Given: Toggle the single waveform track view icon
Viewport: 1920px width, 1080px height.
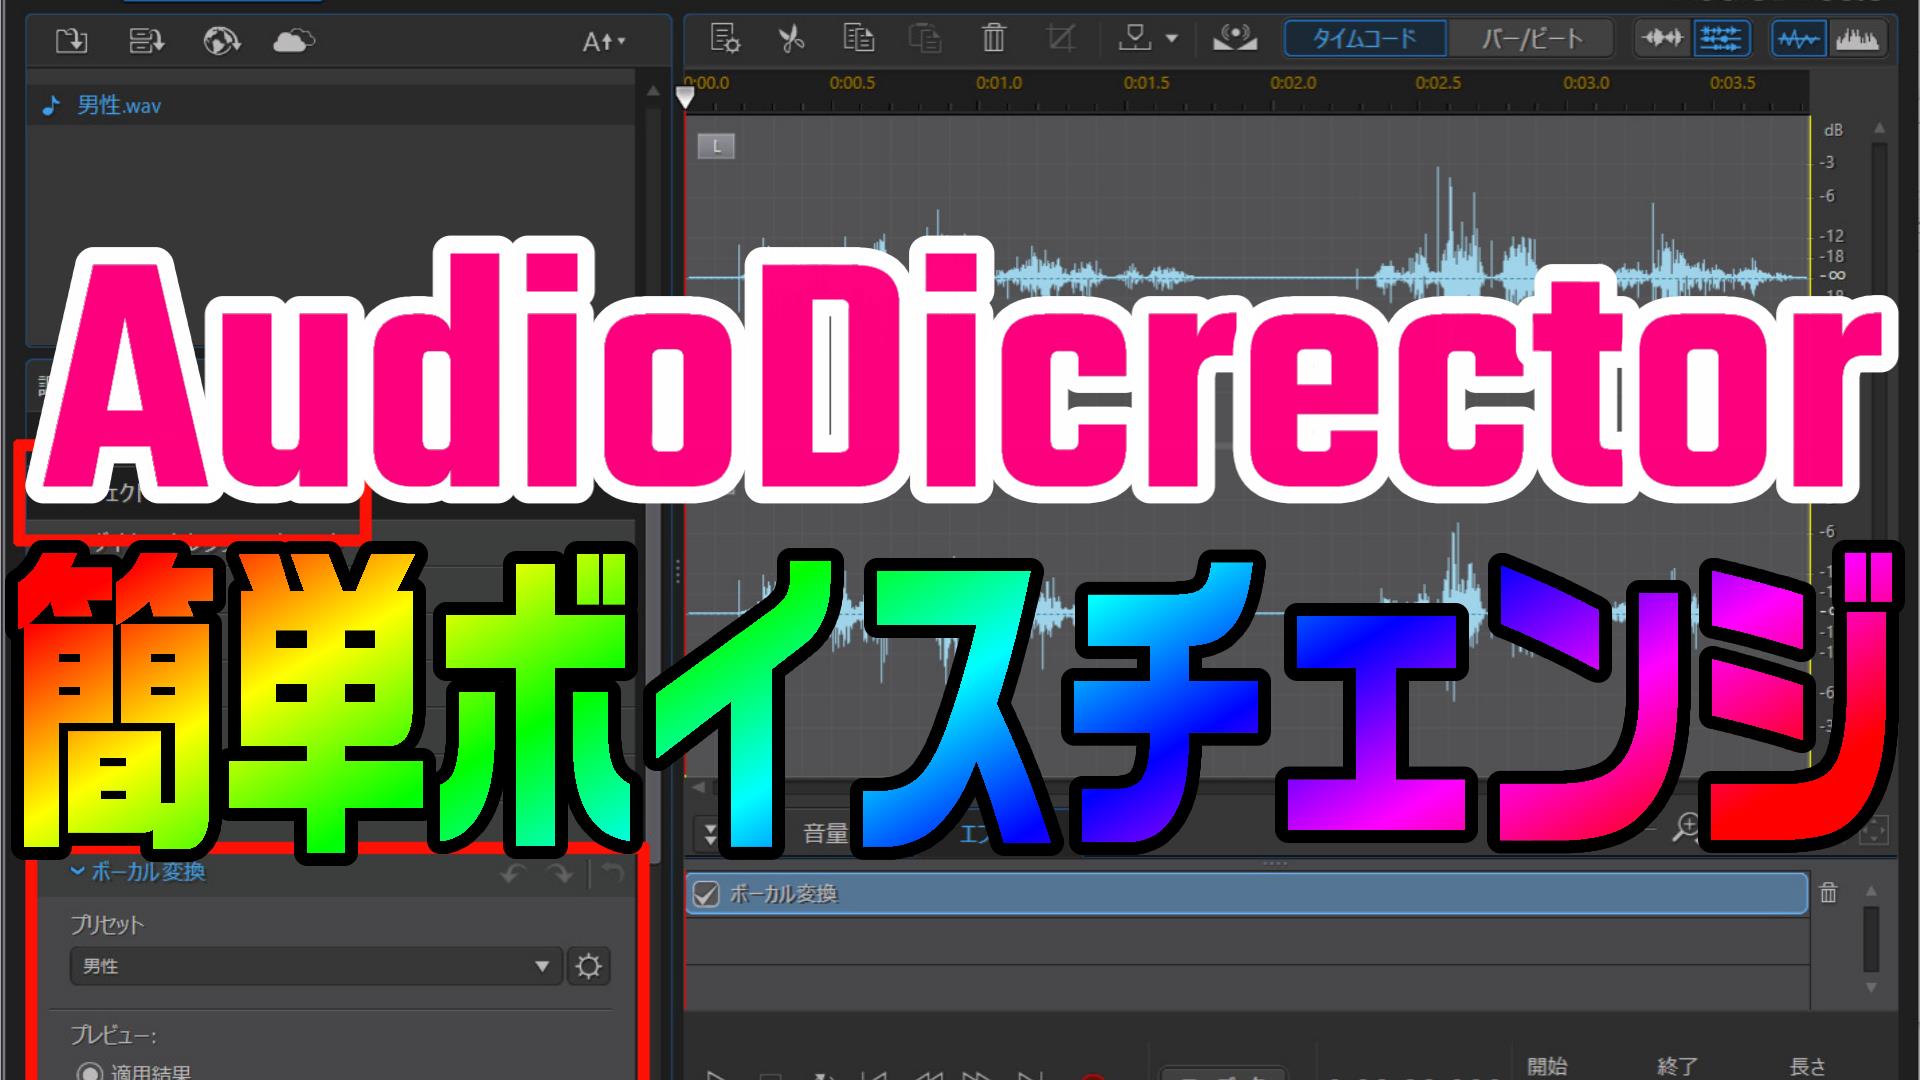Looking at the screenshot, I should click(x=1663, y=39).
